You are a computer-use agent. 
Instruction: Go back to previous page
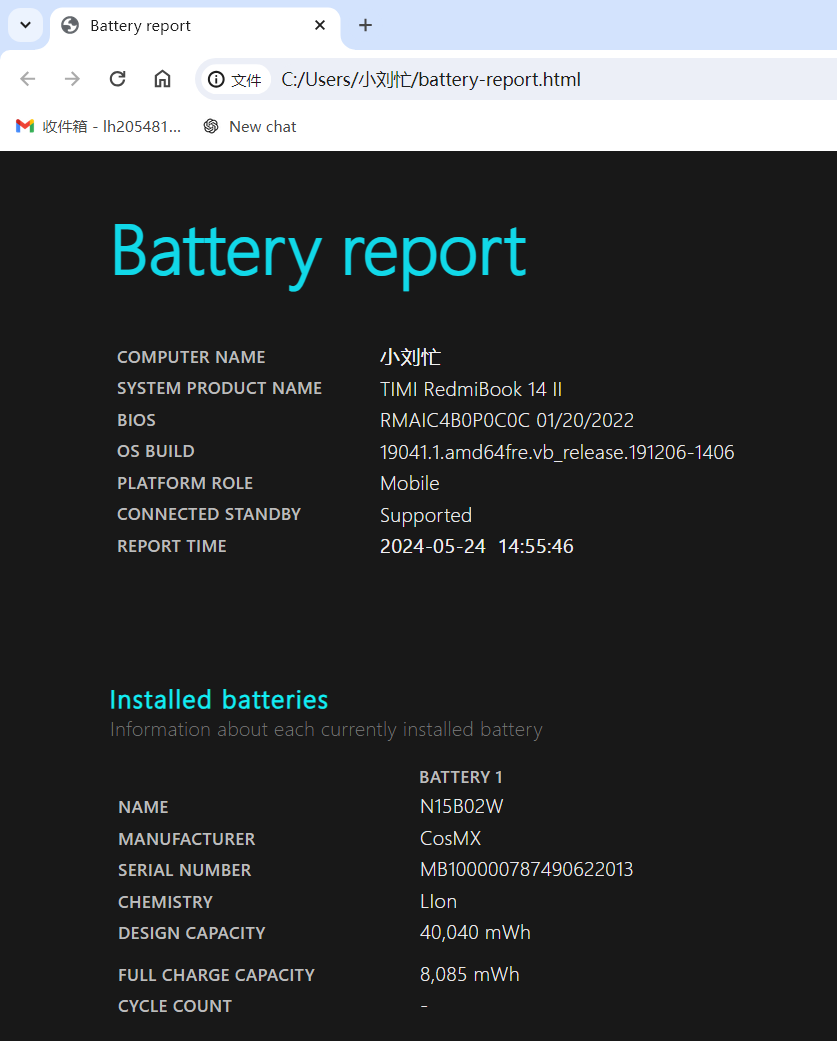pos(28,79)
